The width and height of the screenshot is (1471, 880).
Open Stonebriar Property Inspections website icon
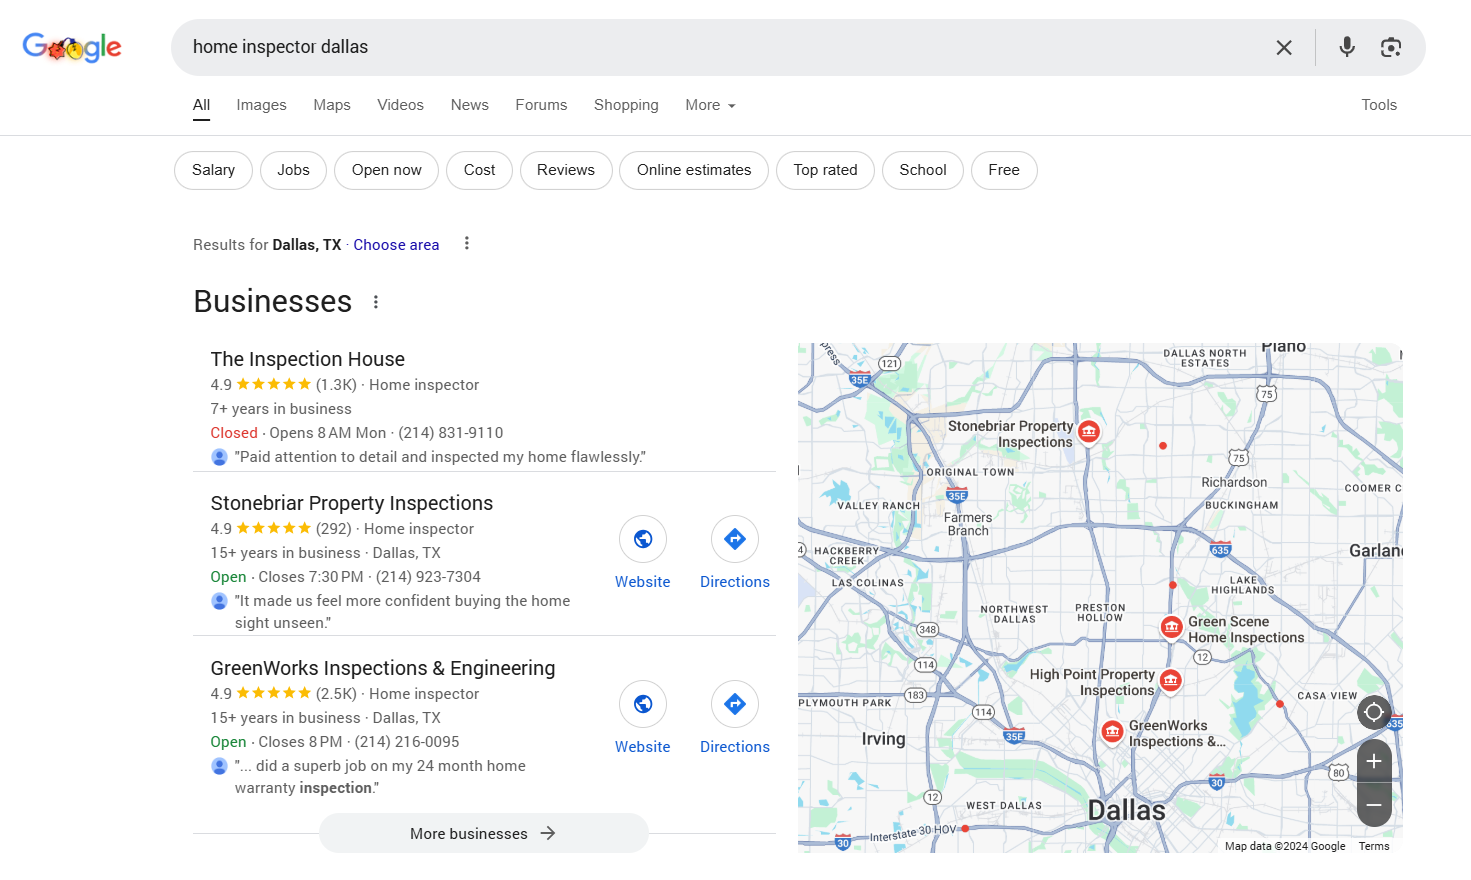click(x=643, y=540)
